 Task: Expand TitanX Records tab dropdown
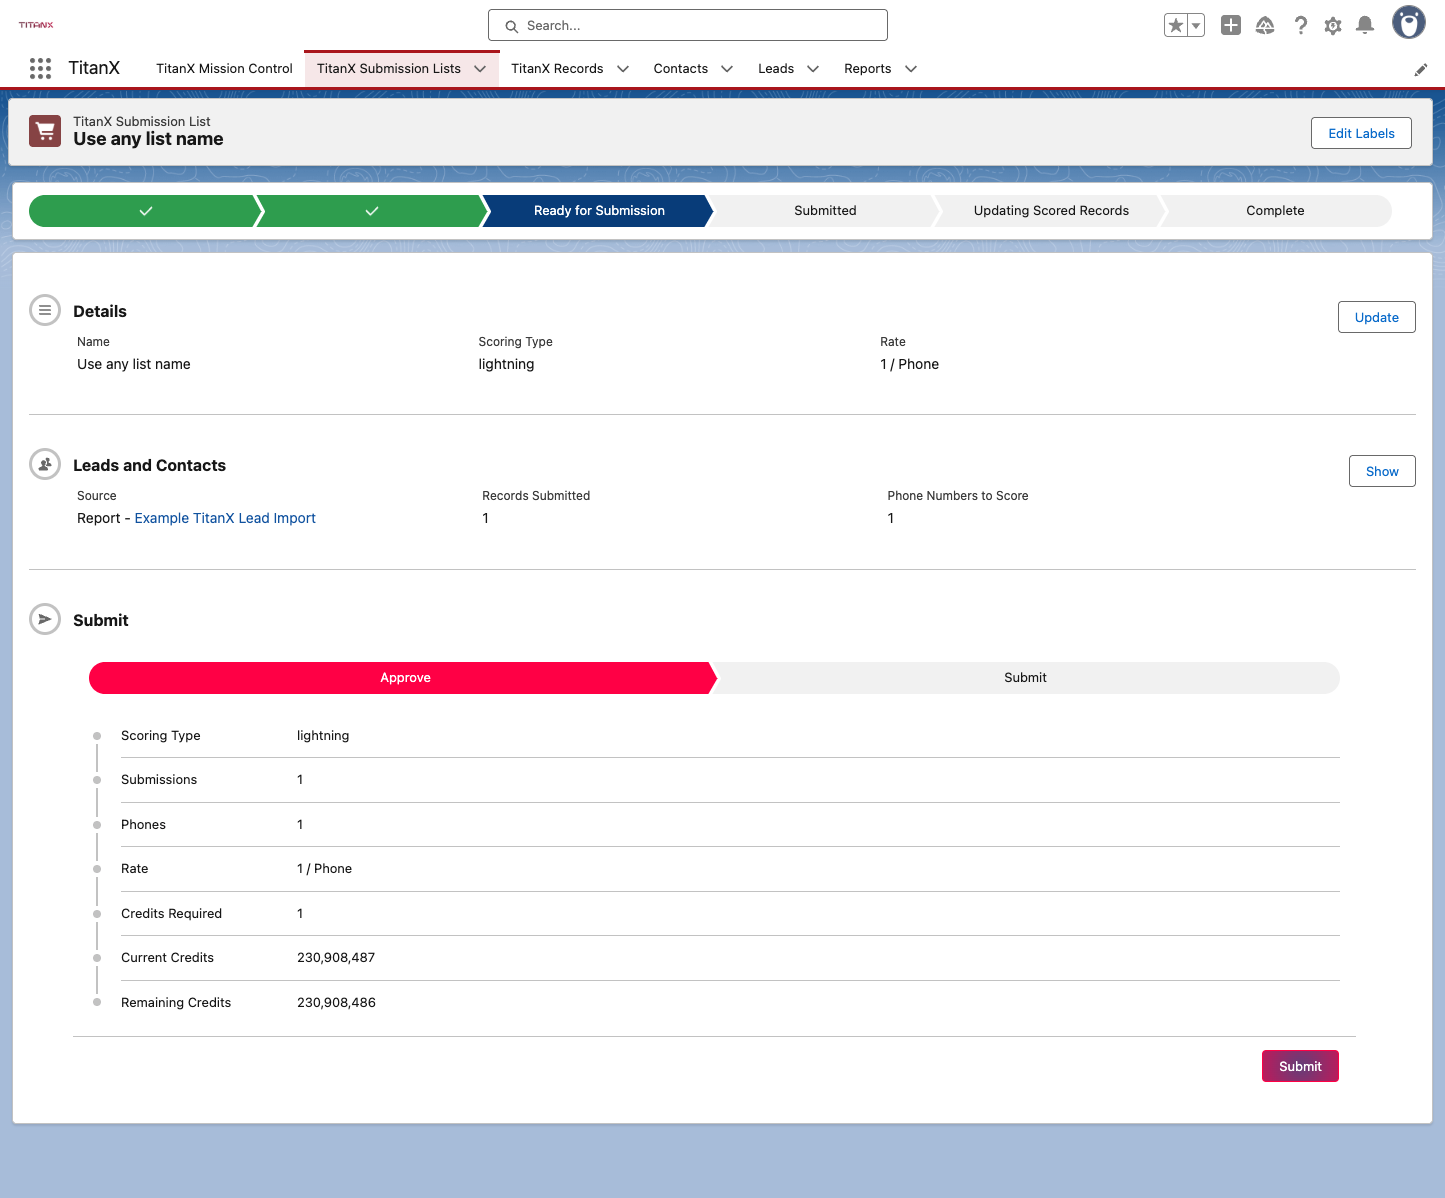point(623,69)
